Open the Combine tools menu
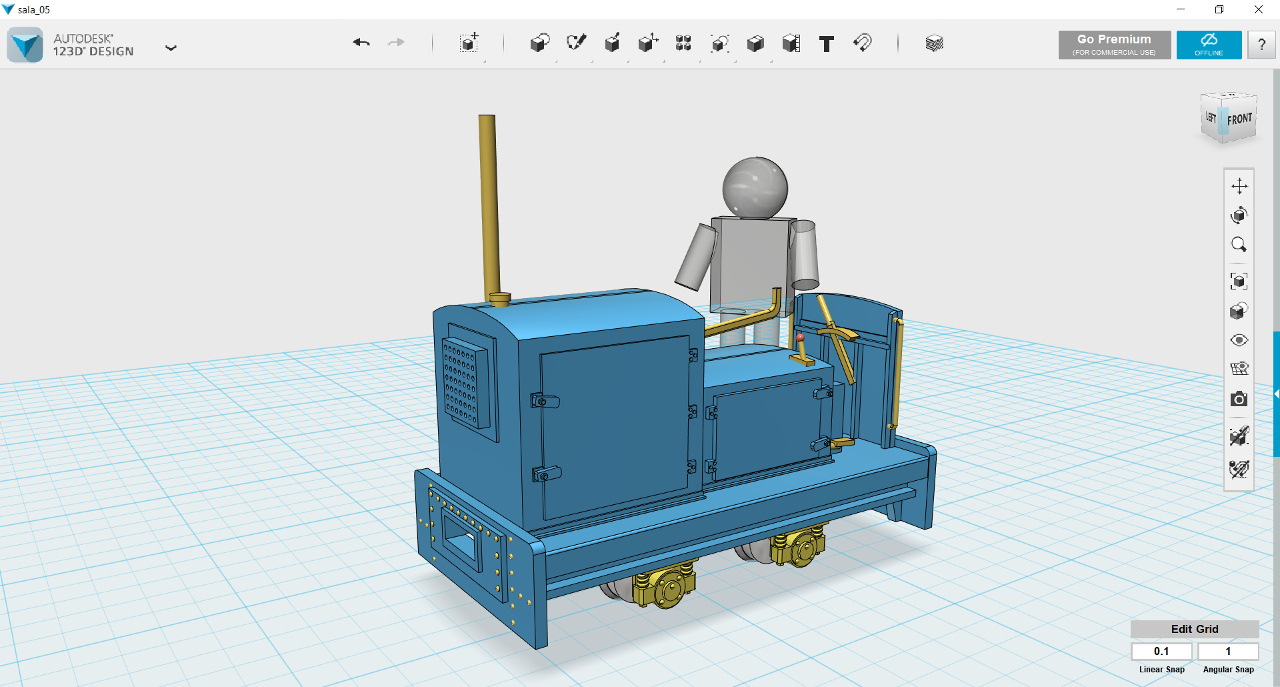 (x=755, y=43)
